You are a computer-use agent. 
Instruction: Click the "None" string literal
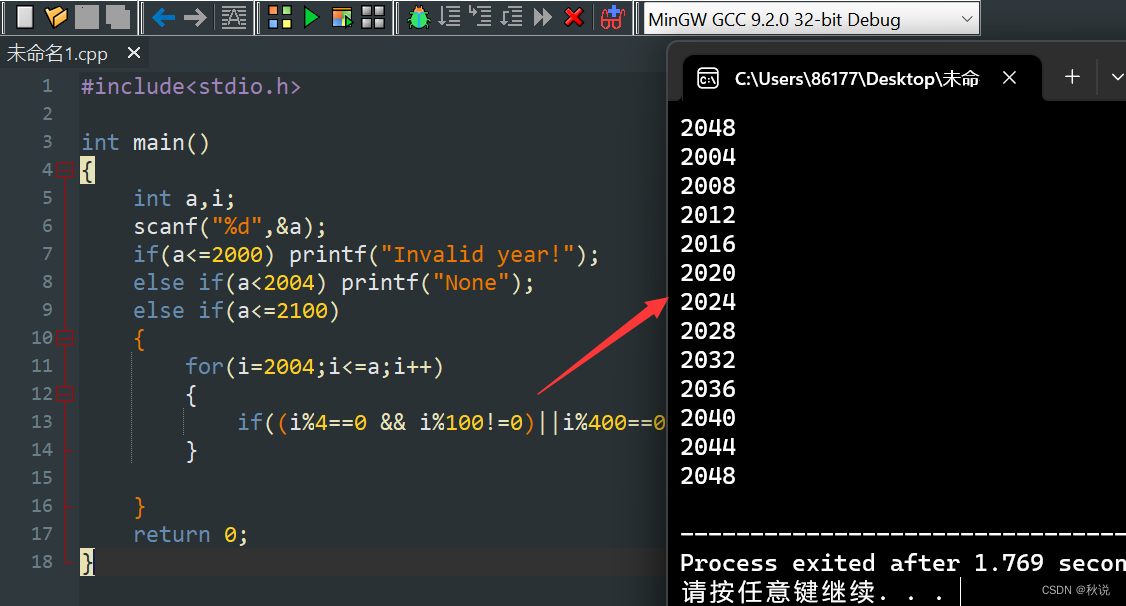[x=471, y=282]
